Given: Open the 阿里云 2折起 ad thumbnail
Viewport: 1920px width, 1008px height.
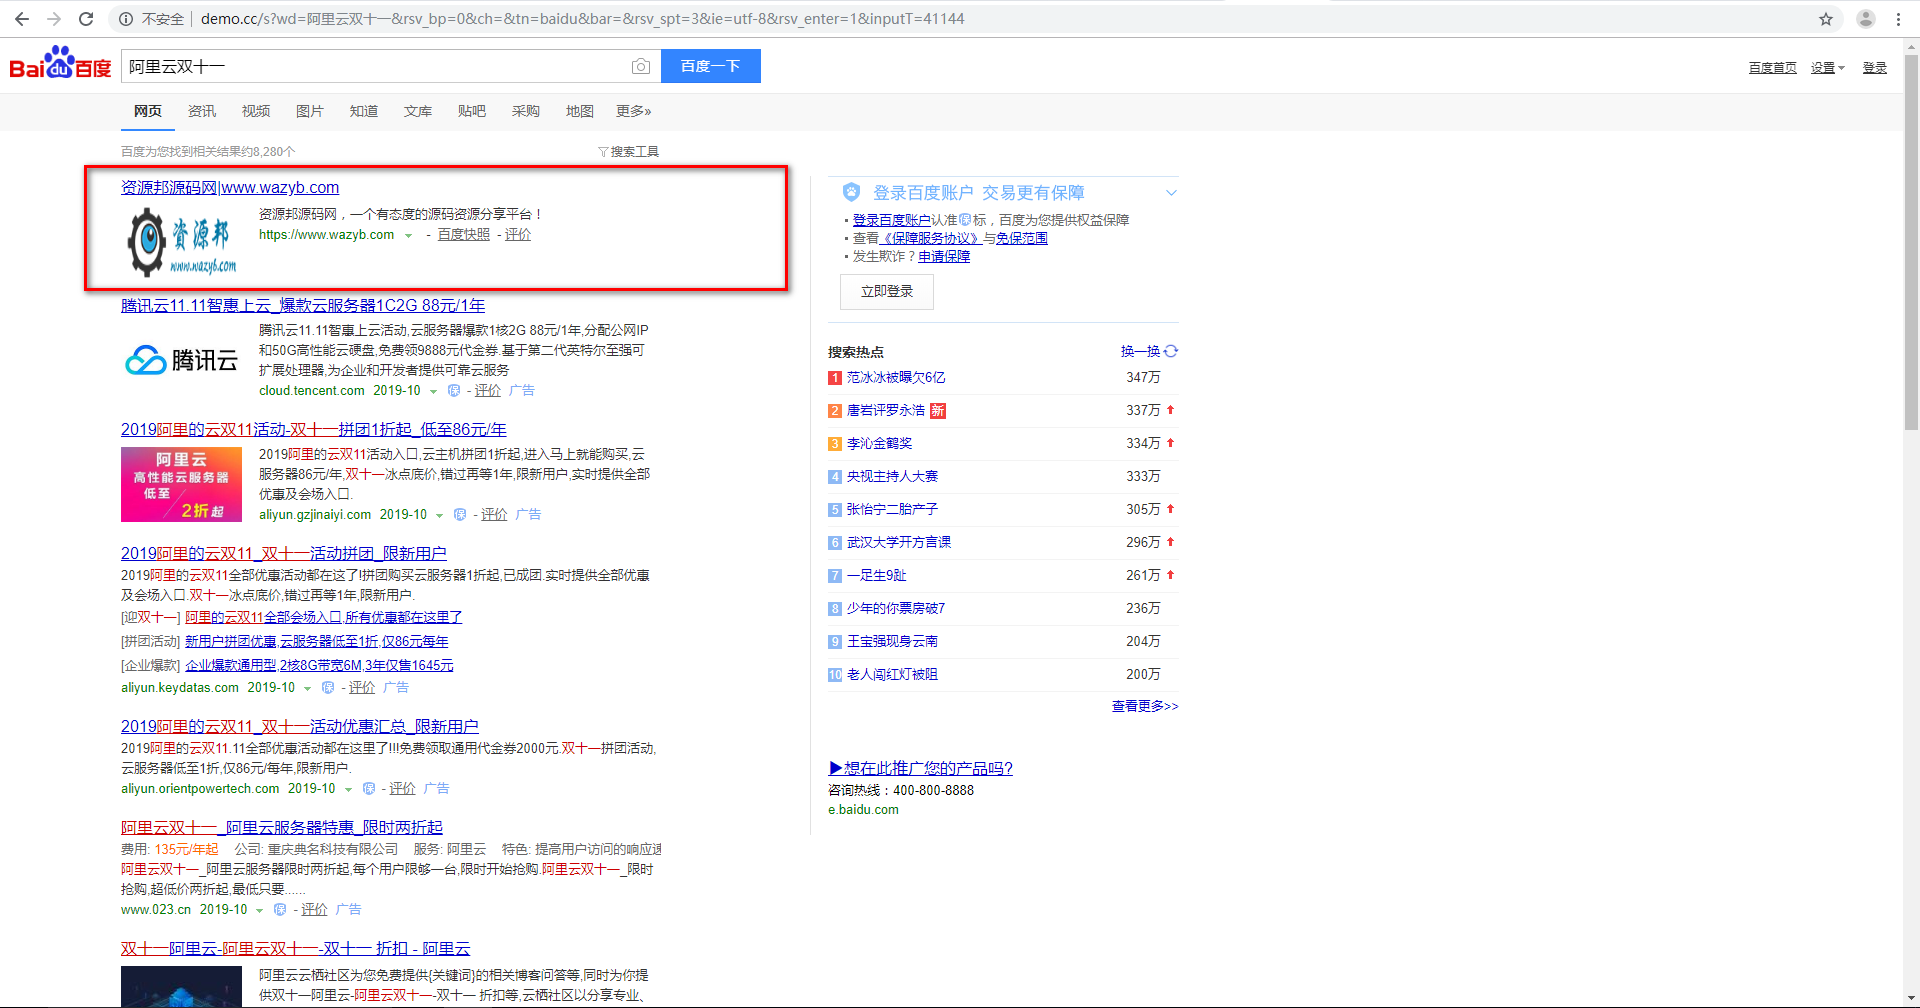Looking at the screenshot, I should click(181, 484).
